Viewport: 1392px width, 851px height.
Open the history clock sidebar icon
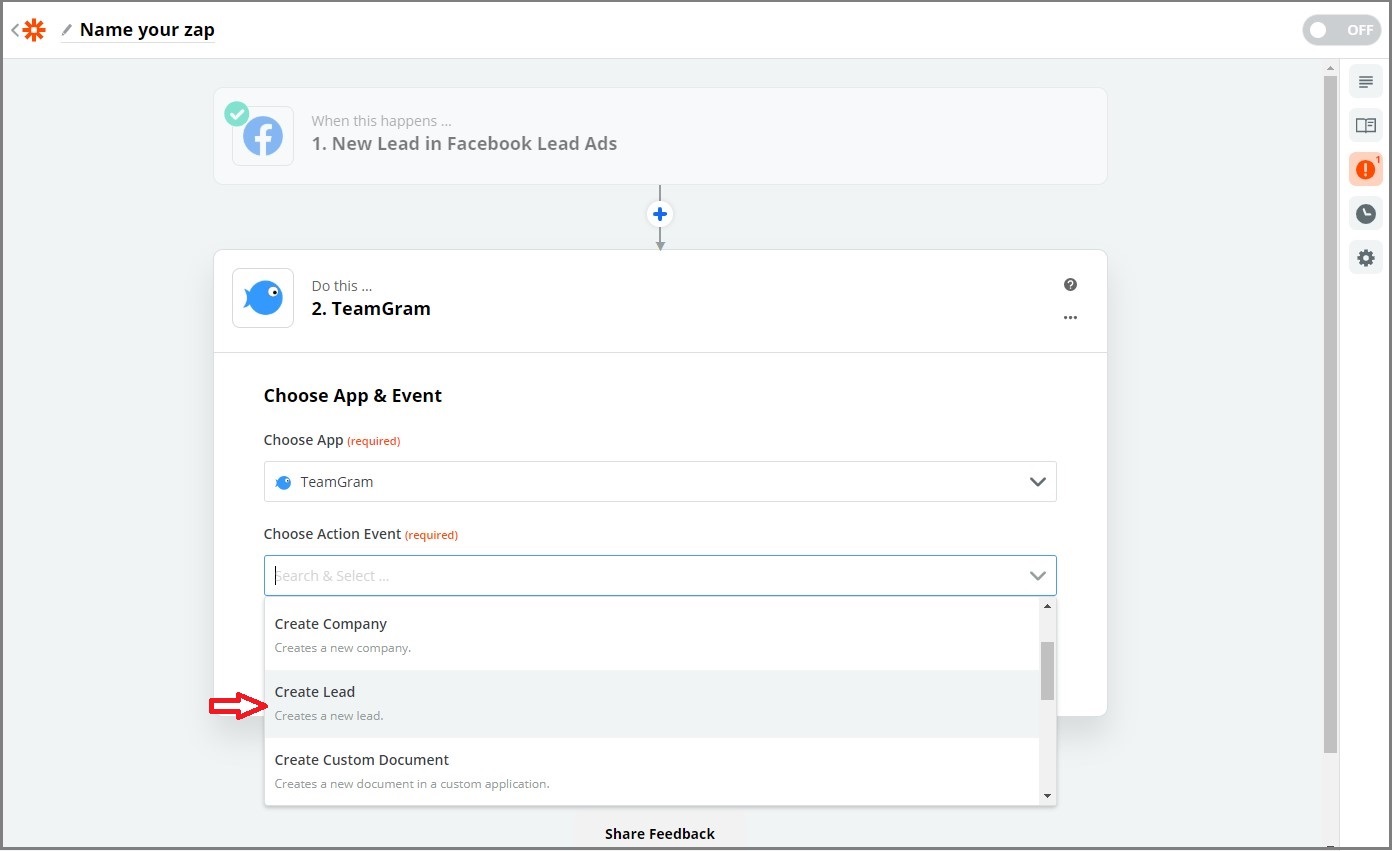(1366, 213)
